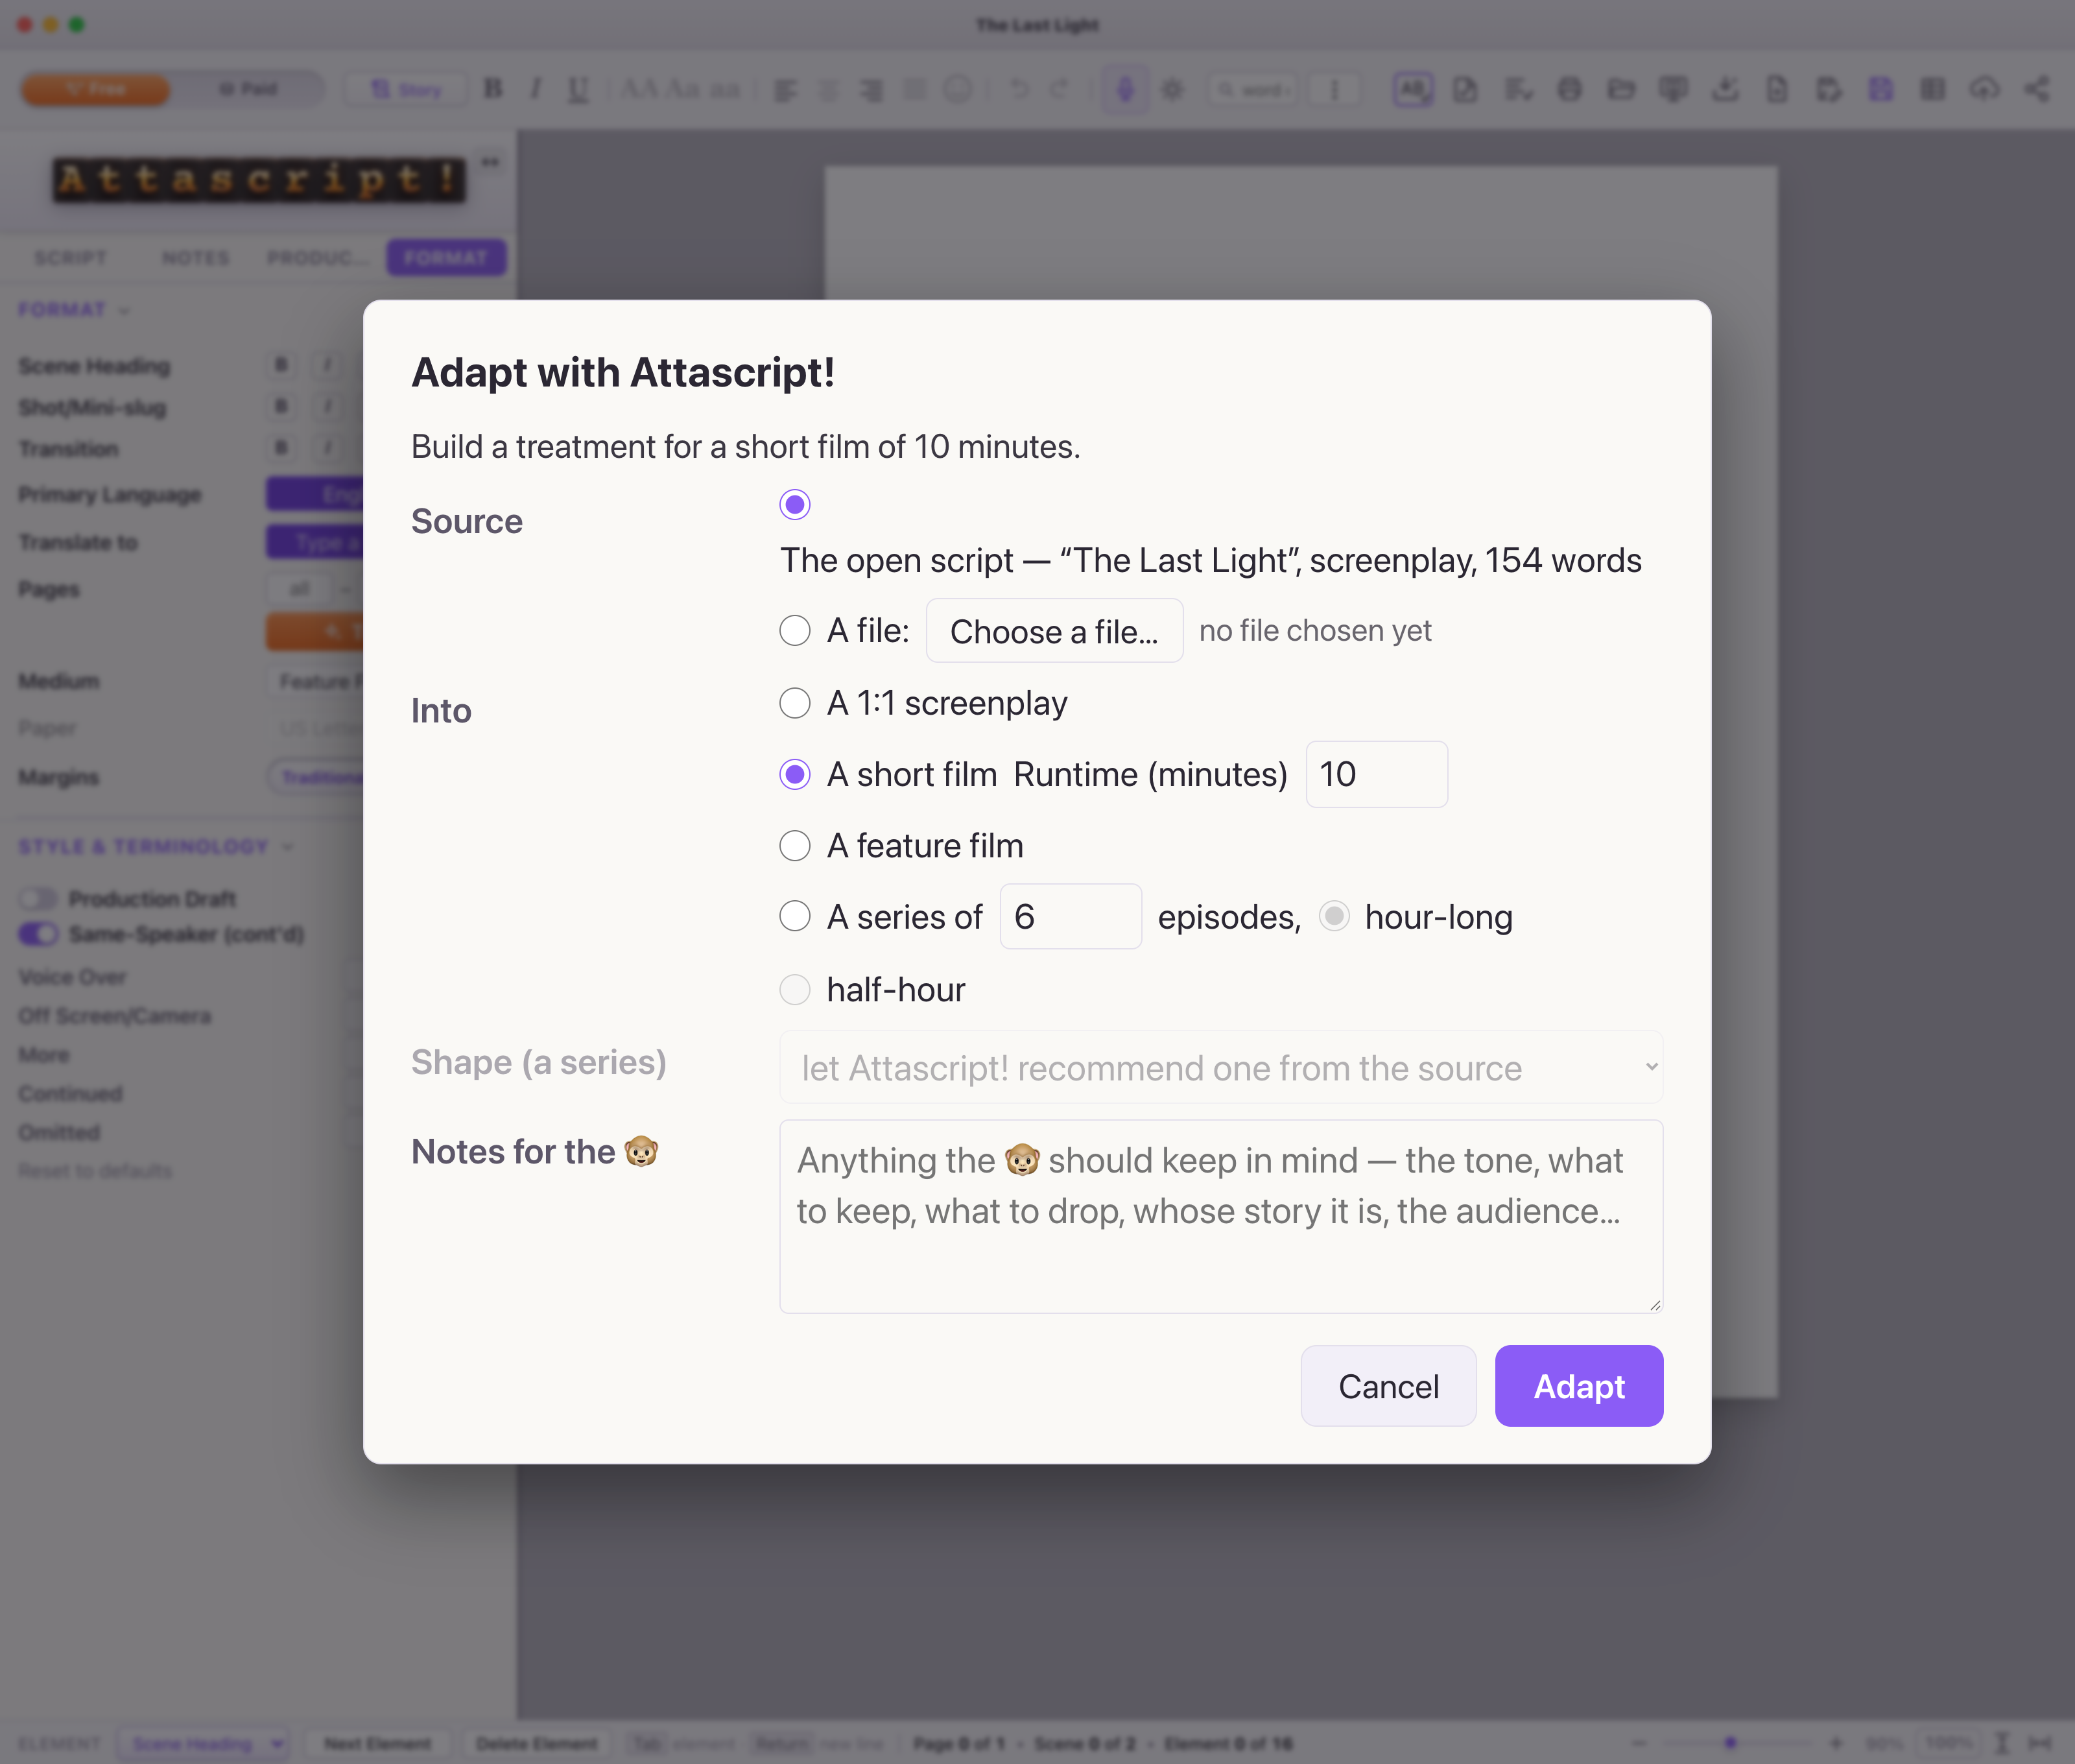The image size is (2075, 1764).
Task: Toggle the Production Draft switch
Action: [x=39, y=898]
